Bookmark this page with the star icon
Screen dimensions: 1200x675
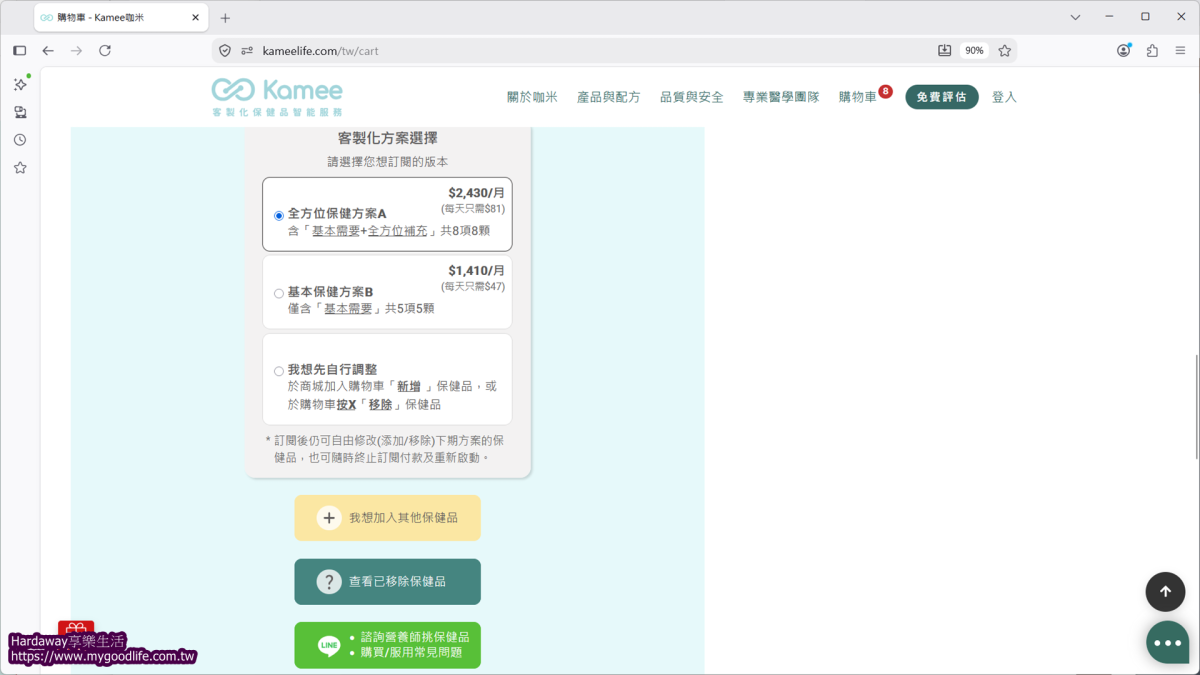coord(1005,50)
